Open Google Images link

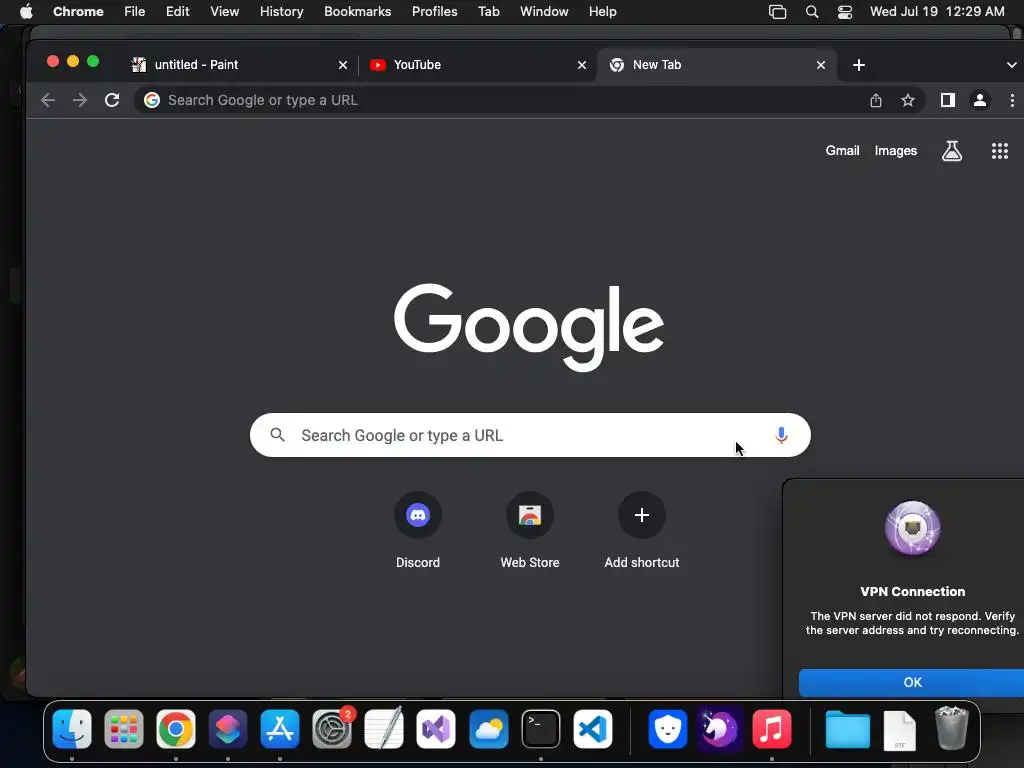(x=895, y=151)
